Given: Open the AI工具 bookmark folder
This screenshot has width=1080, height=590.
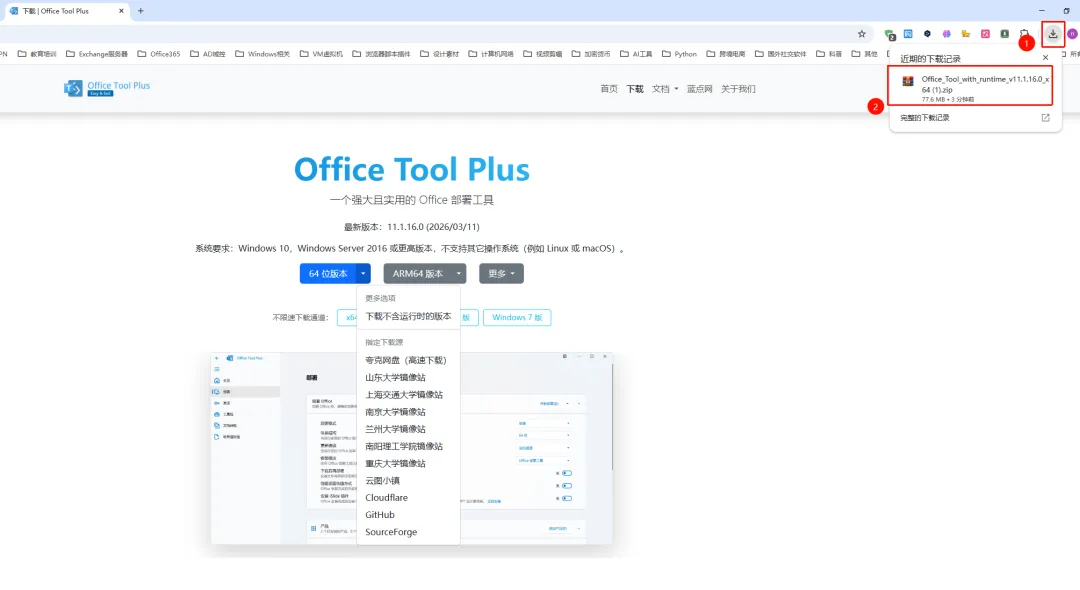Looking at the screenshot, I should pos(636,54).
